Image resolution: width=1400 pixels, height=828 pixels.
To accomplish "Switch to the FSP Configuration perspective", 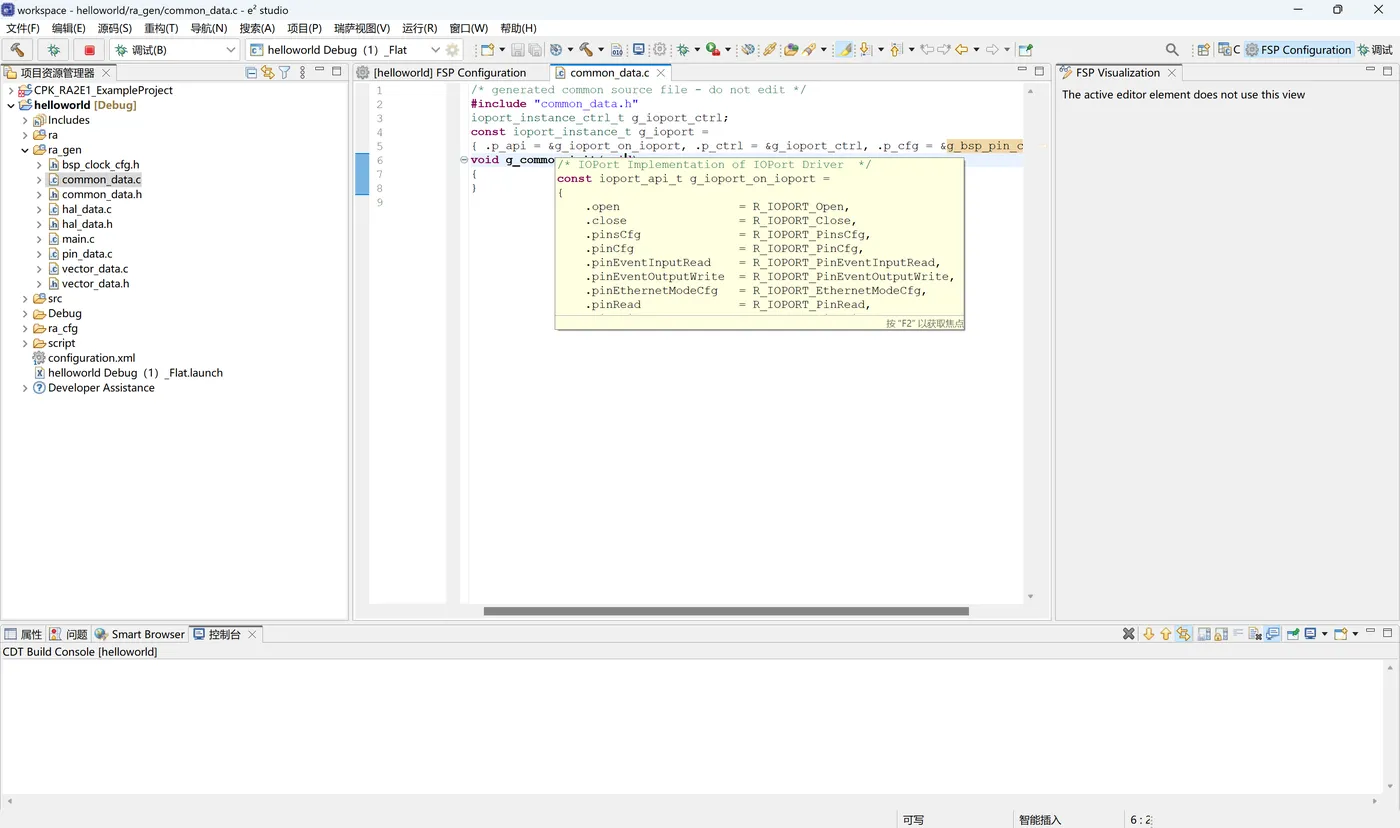I will click(x=1298, y=49).
